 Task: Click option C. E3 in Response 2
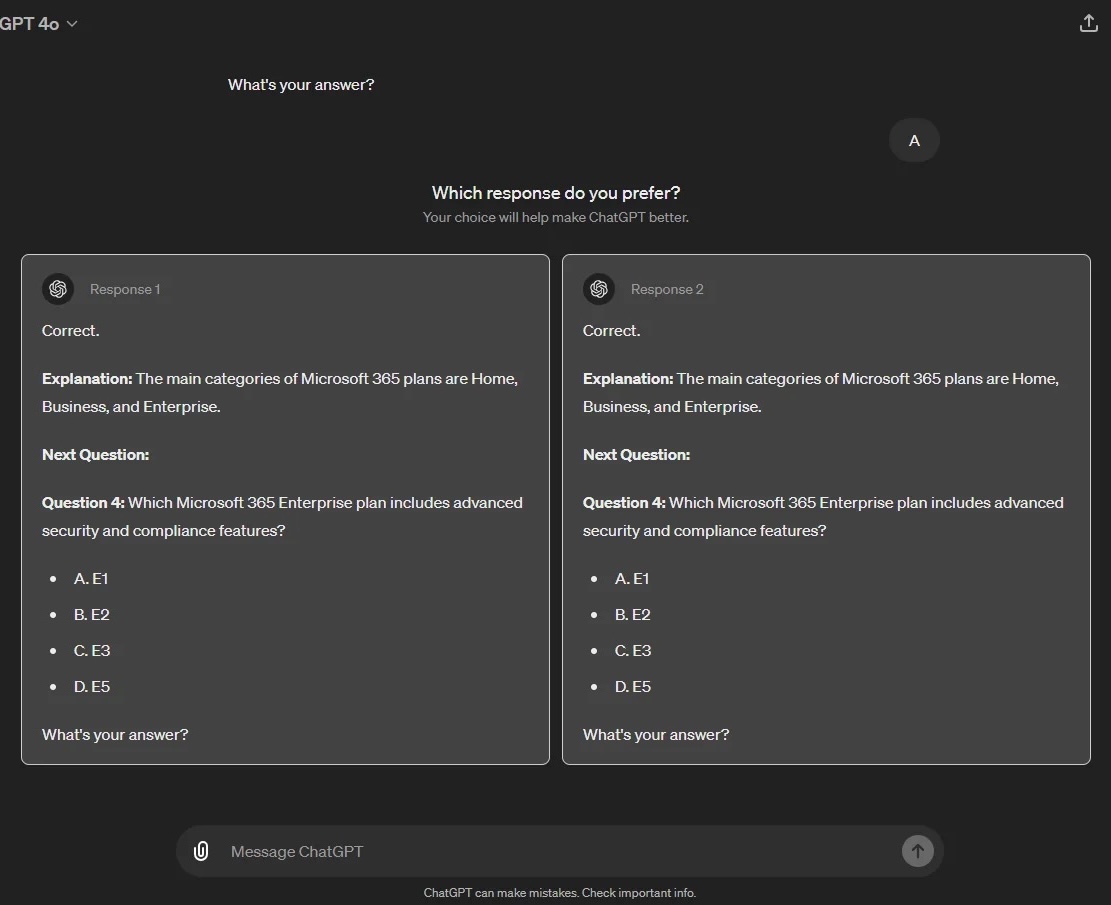[x=633, y=651]
